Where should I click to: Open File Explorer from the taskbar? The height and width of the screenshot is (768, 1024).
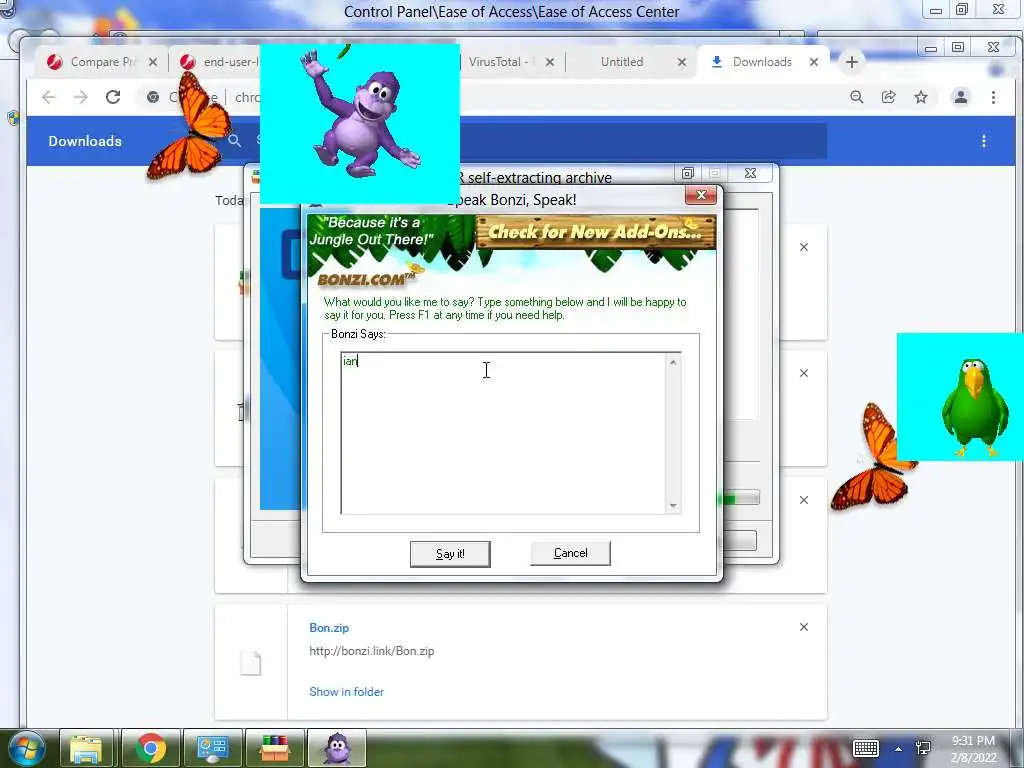click(x=87, y=748)
